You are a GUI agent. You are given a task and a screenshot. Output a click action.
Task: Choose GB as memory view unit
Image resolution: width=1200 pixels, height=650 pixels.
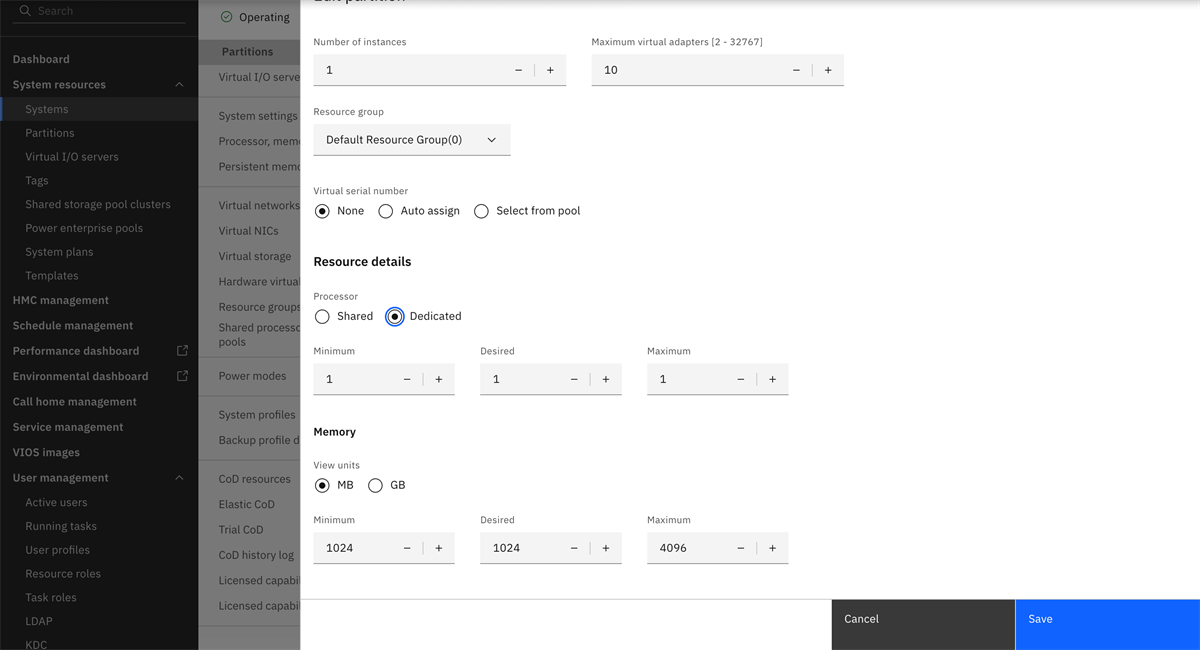(x=376, y=485)
